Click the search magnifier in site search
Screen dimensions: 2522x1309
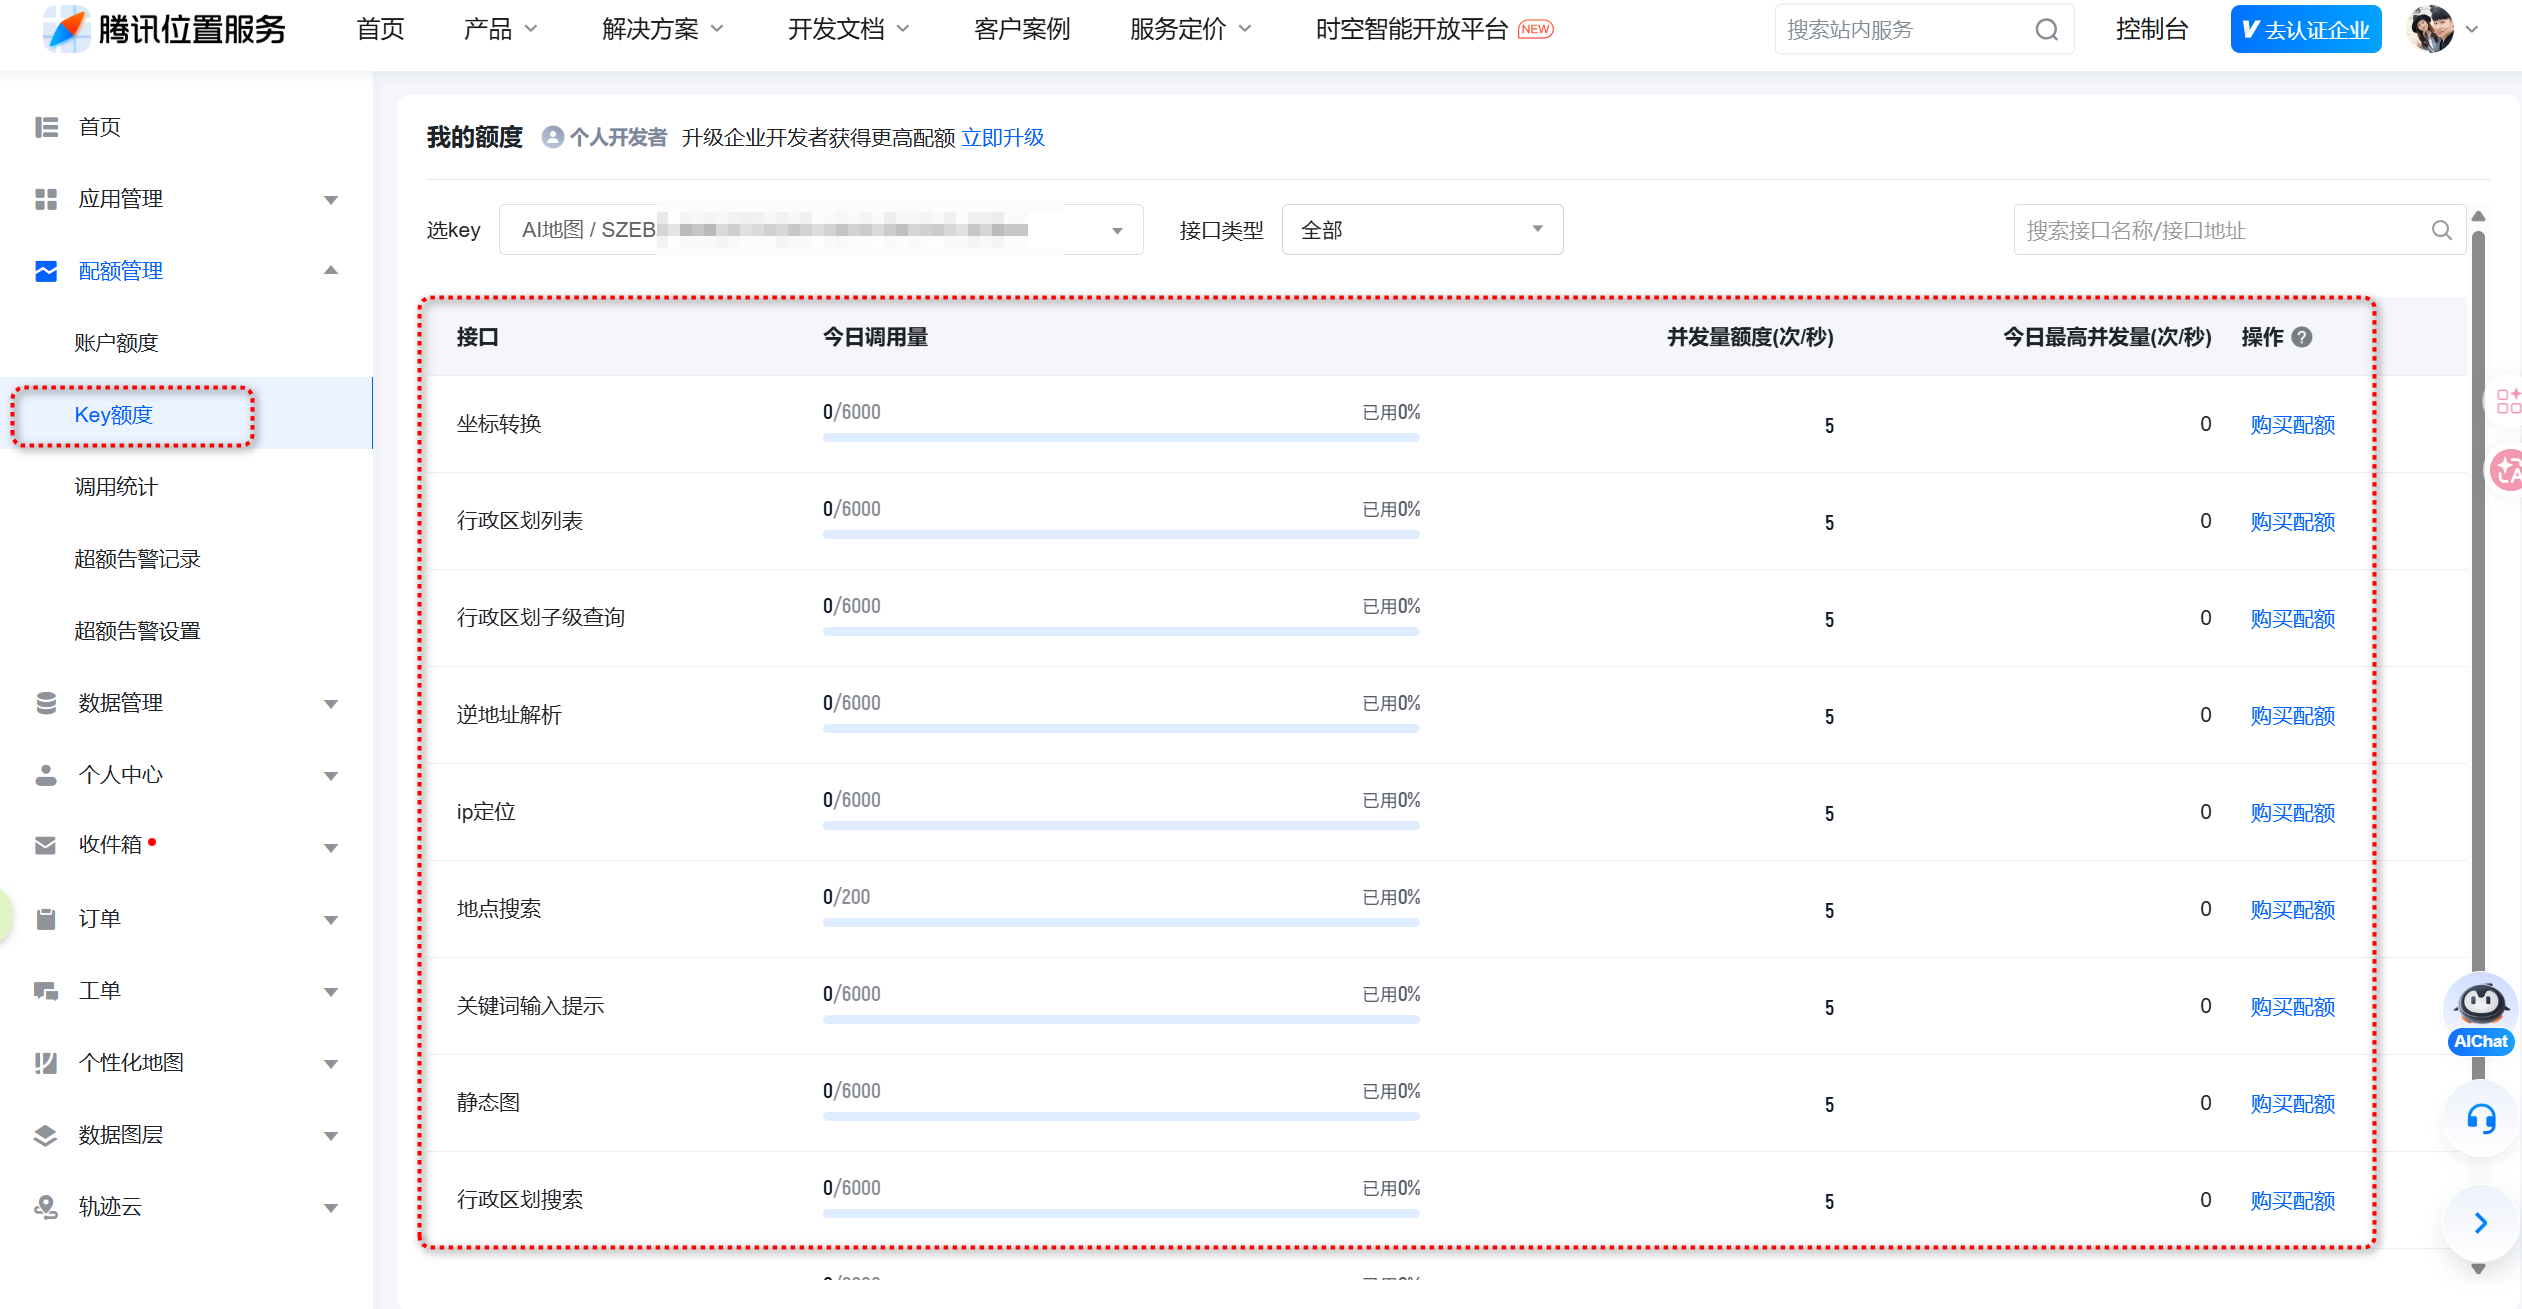pyautogui.click(x=2046, y=30)
